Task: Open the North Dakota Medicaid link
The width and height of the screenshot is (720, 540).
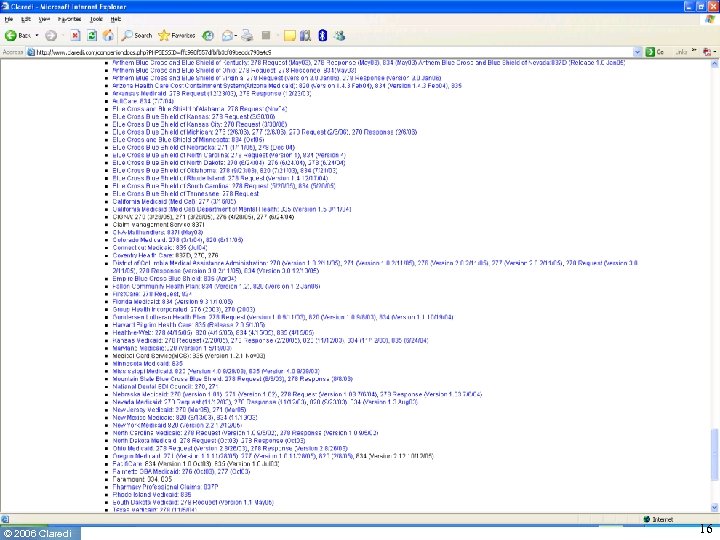Action: coord(209,440)
